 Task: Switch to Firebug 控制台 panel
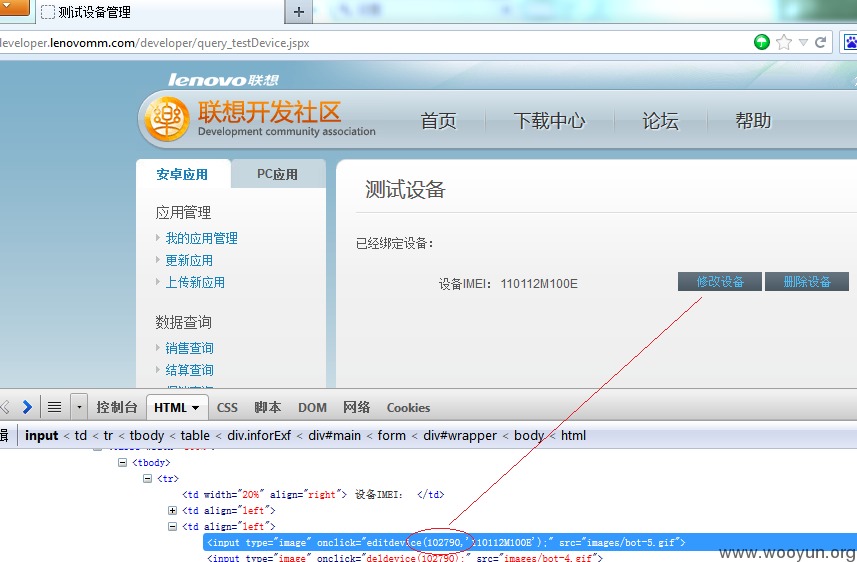pos(116,407)
